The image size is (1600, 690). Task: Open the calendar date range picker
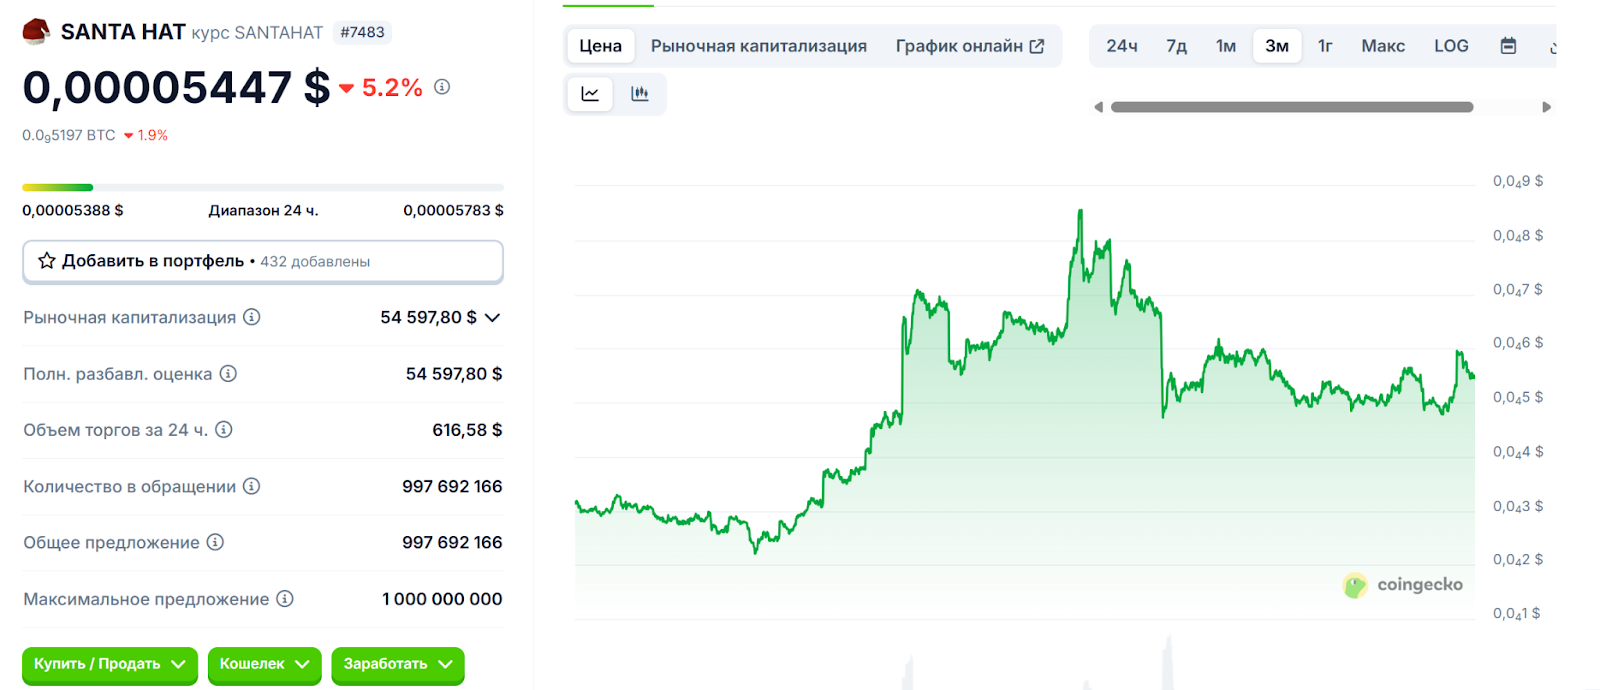[x=1508, y=46]
